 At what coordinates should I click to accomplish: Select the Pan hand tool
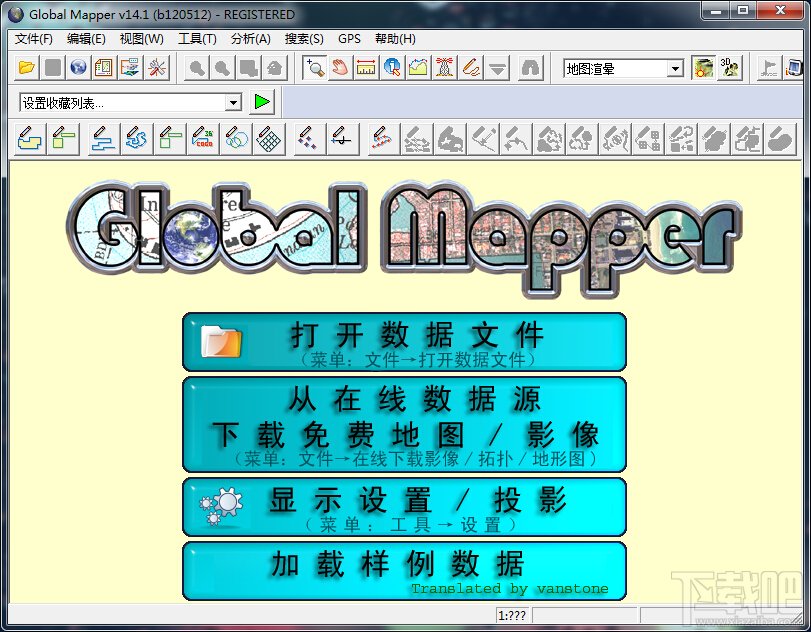[340, 68]
